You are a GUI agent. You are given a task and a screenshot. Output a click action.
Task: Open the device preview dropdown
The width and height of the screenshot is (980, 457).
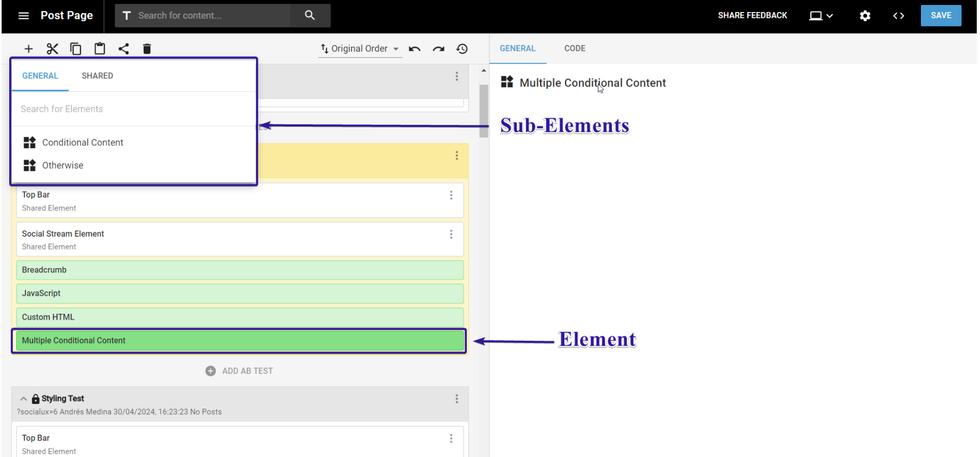[821, 16]
